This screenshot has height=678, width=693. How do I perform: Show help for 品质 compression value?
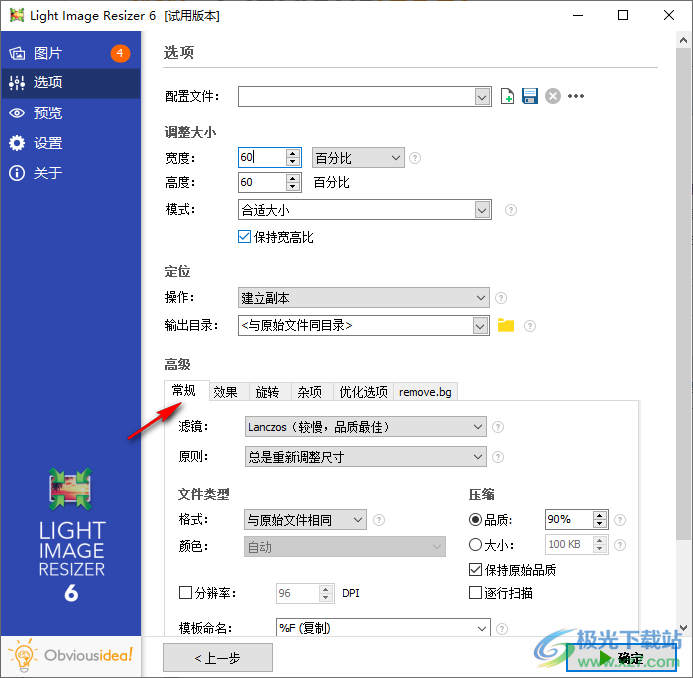(x=620, y=520)
